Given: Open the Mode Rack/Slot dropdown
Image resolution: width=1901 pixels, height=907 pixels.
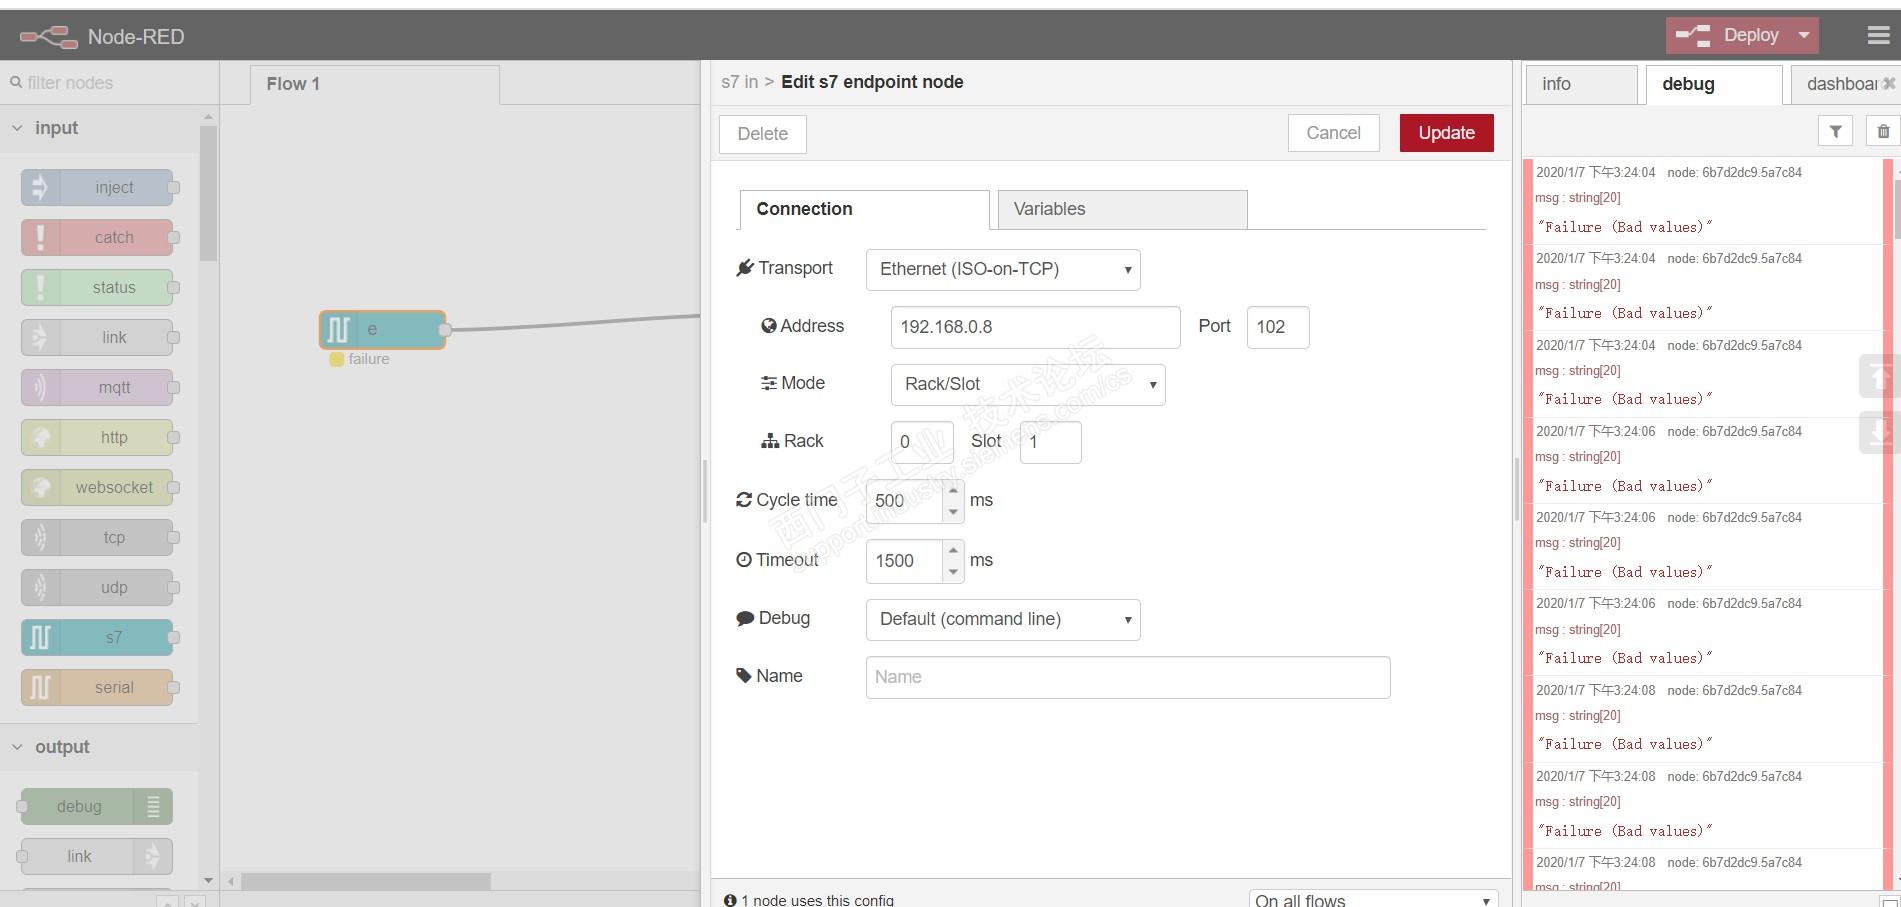Looking at the screenshot, I should click(x=1028, y=384).
